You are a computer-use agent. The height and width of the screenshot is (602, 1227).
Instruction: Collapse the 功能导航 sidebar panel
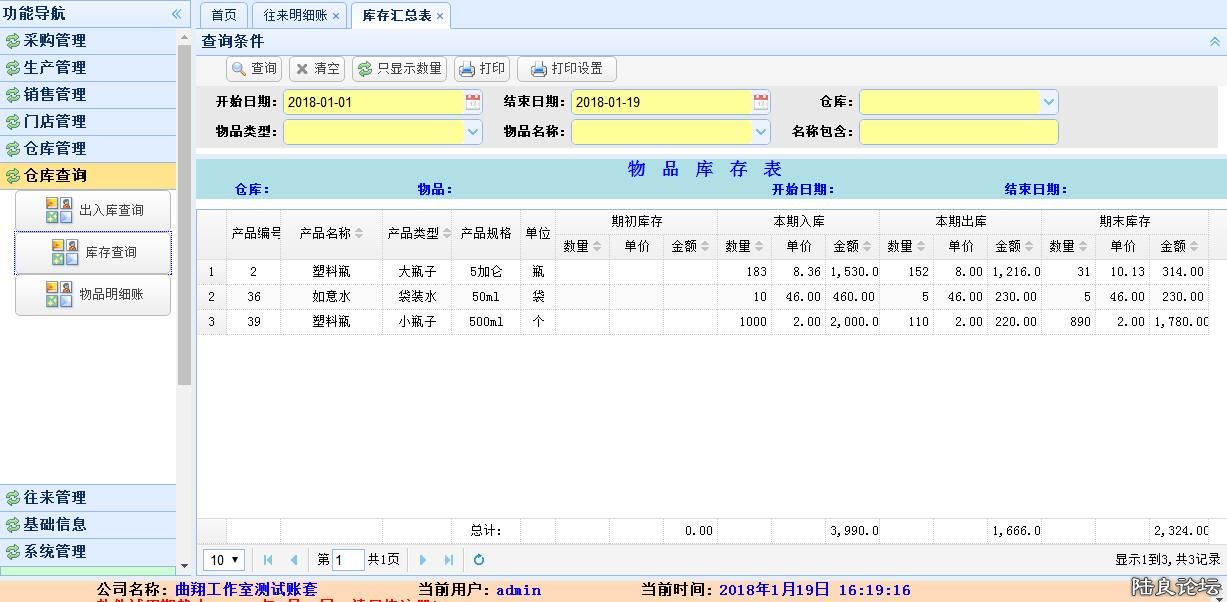(x=177, y=14)
